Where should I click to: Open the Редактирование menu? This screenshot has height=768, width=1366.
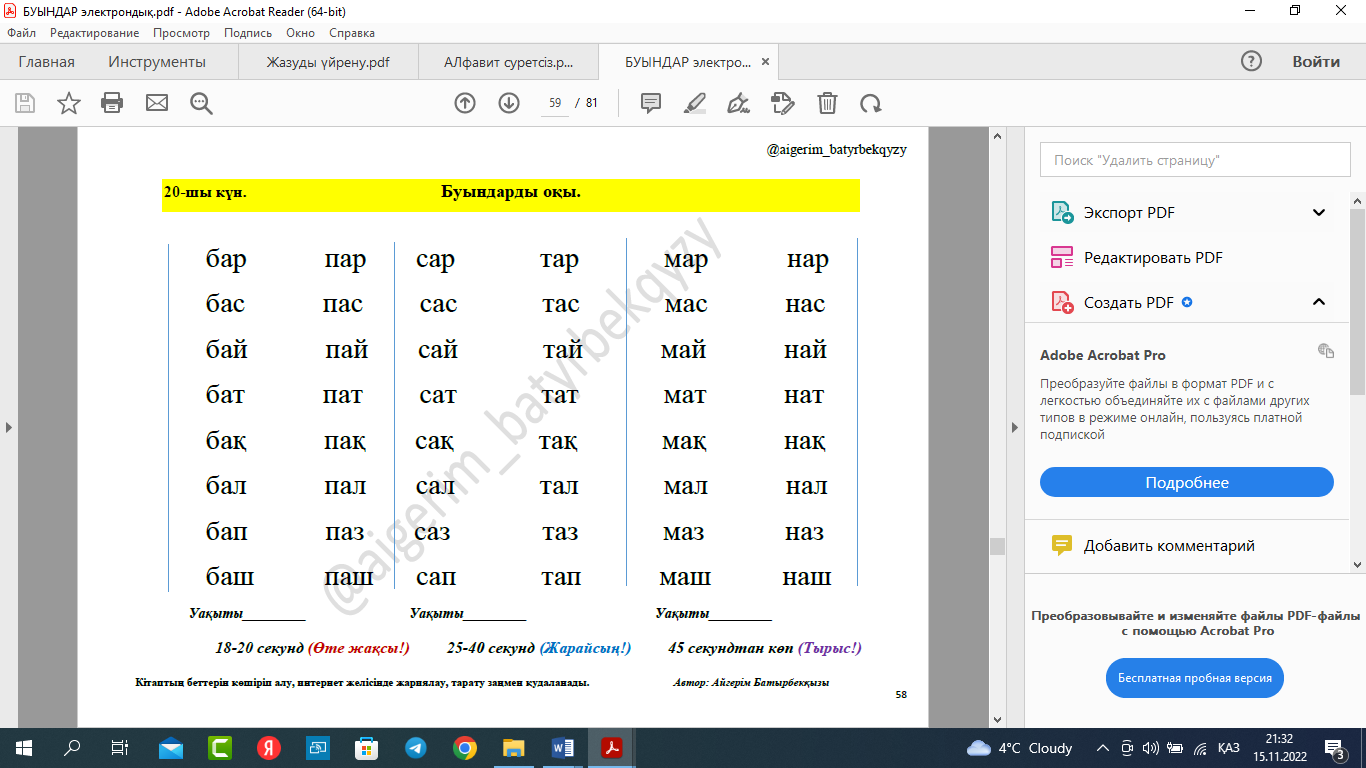94,33
